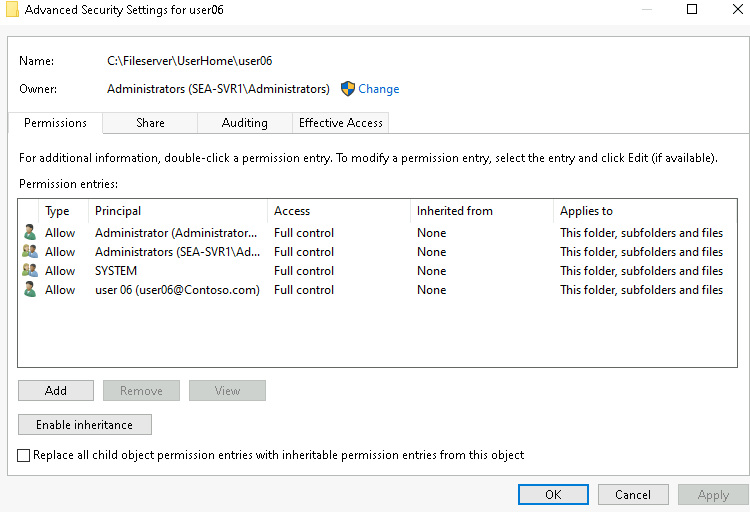Image resolution: width=750 pixels, height=512 pixels.
Task: Click the Apply button
Action: pyautogui.click(x=713, y=494)
